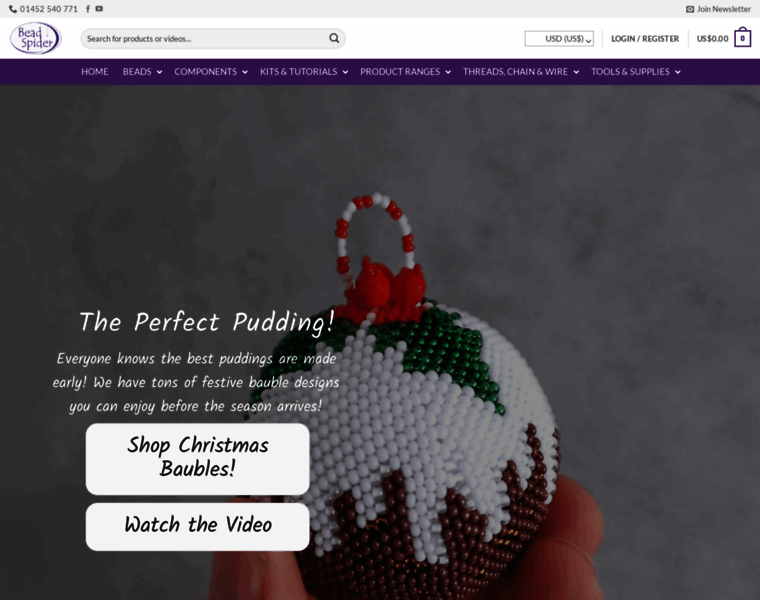This screenshot has width=760, height=600.
Task: Open the YouTube icon link
Action: (99, 9)
